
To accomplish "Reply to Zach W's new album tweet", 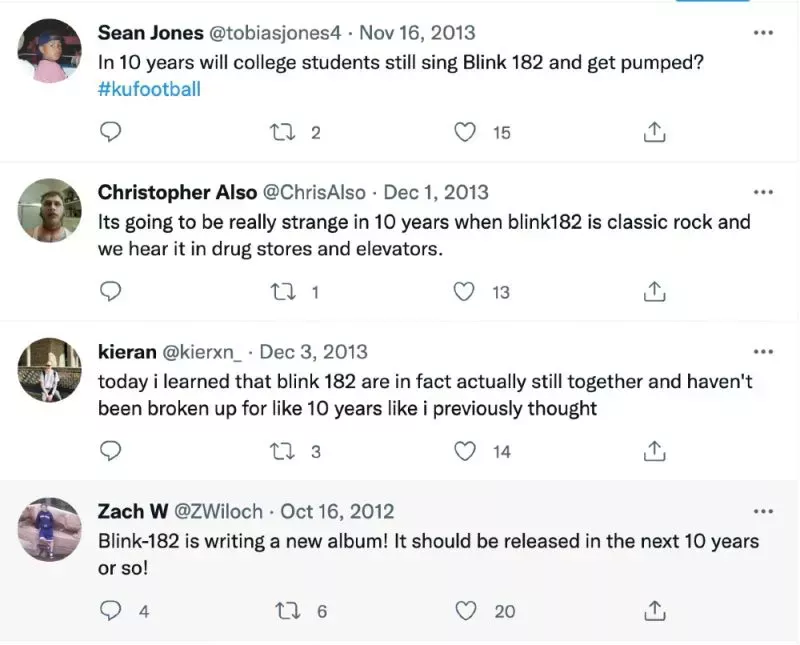I will tap(112, 610).
